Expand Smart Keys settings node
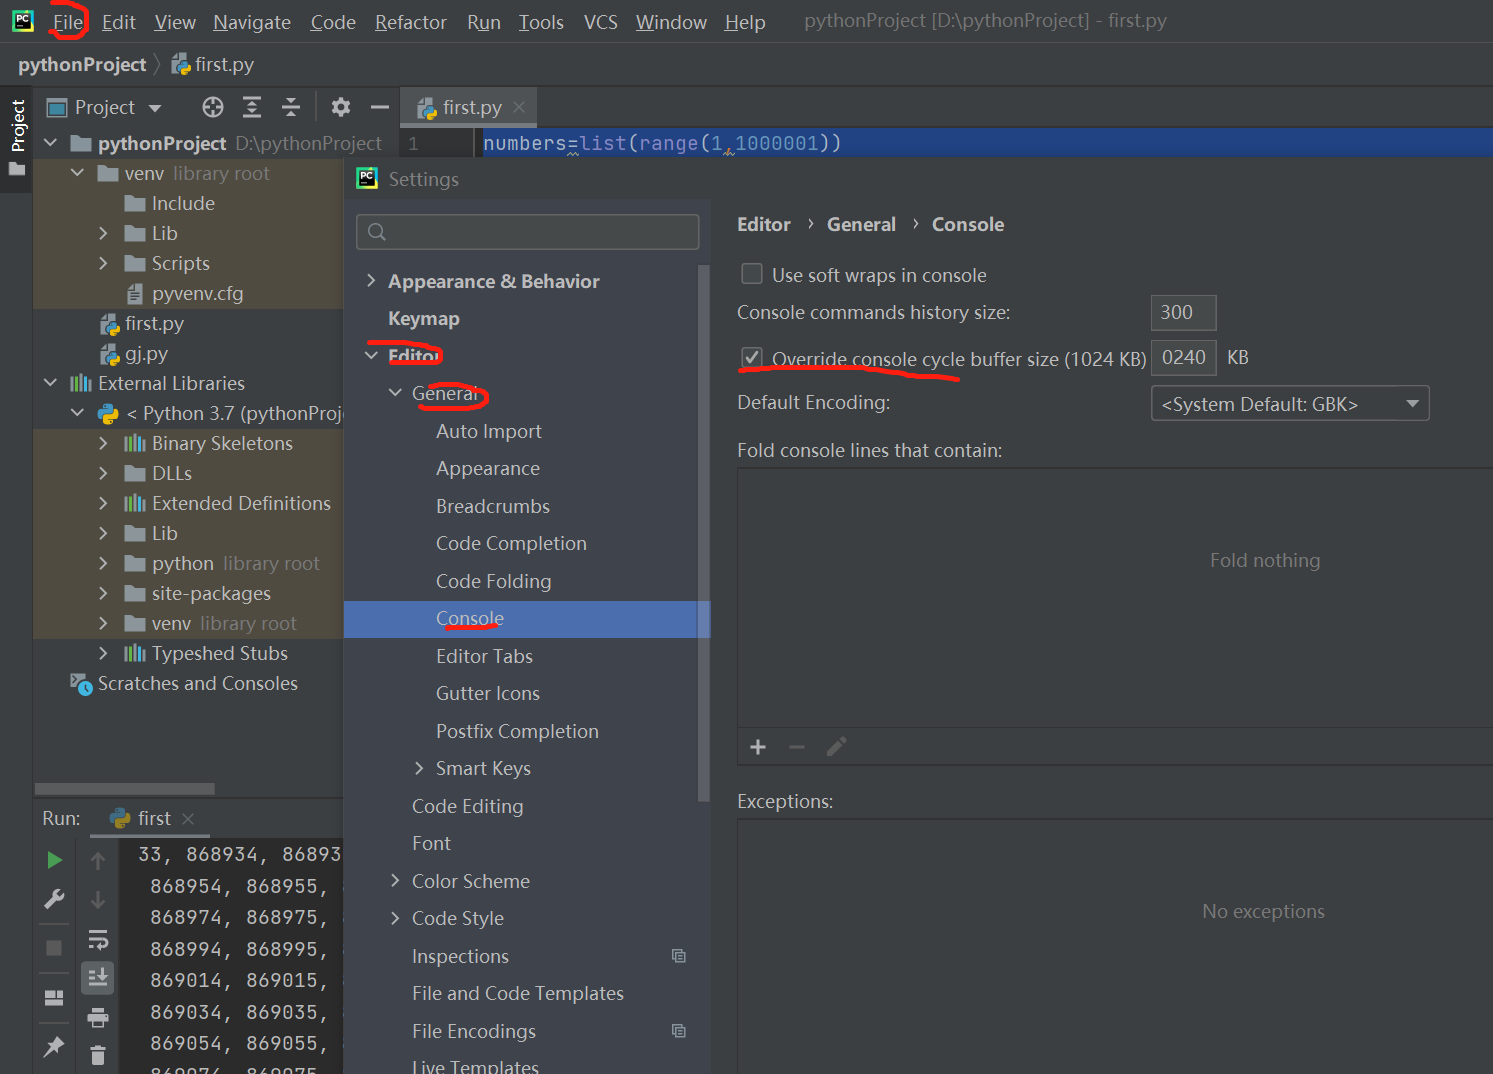 419,768
